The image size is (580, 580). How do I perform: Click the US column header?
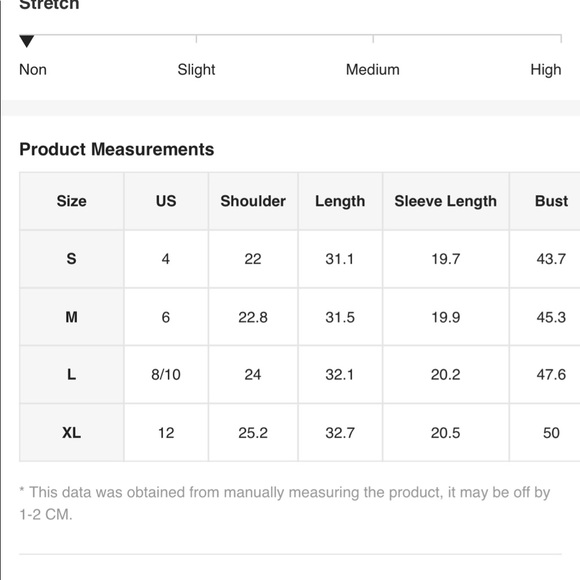pyautogui.click(x=166, y=201)
